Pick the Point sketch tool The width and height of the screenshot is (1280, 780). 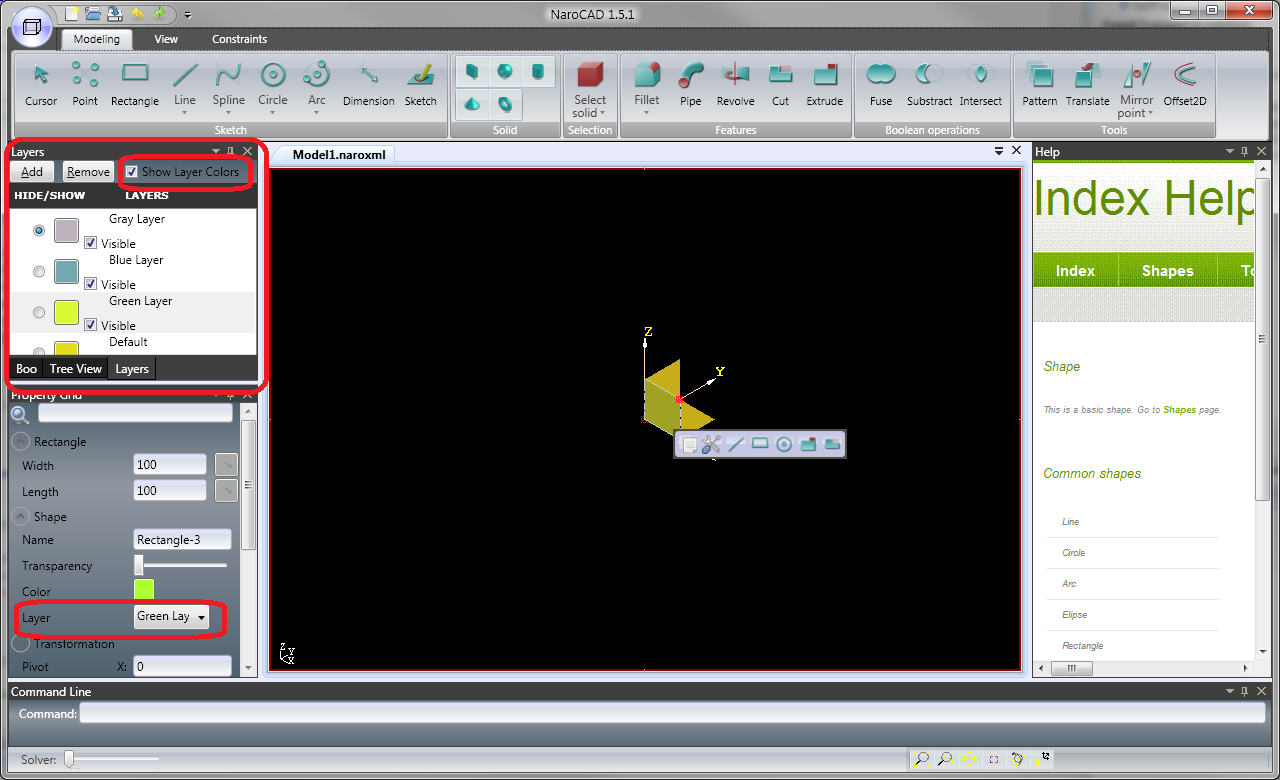(x=85, y=84)
